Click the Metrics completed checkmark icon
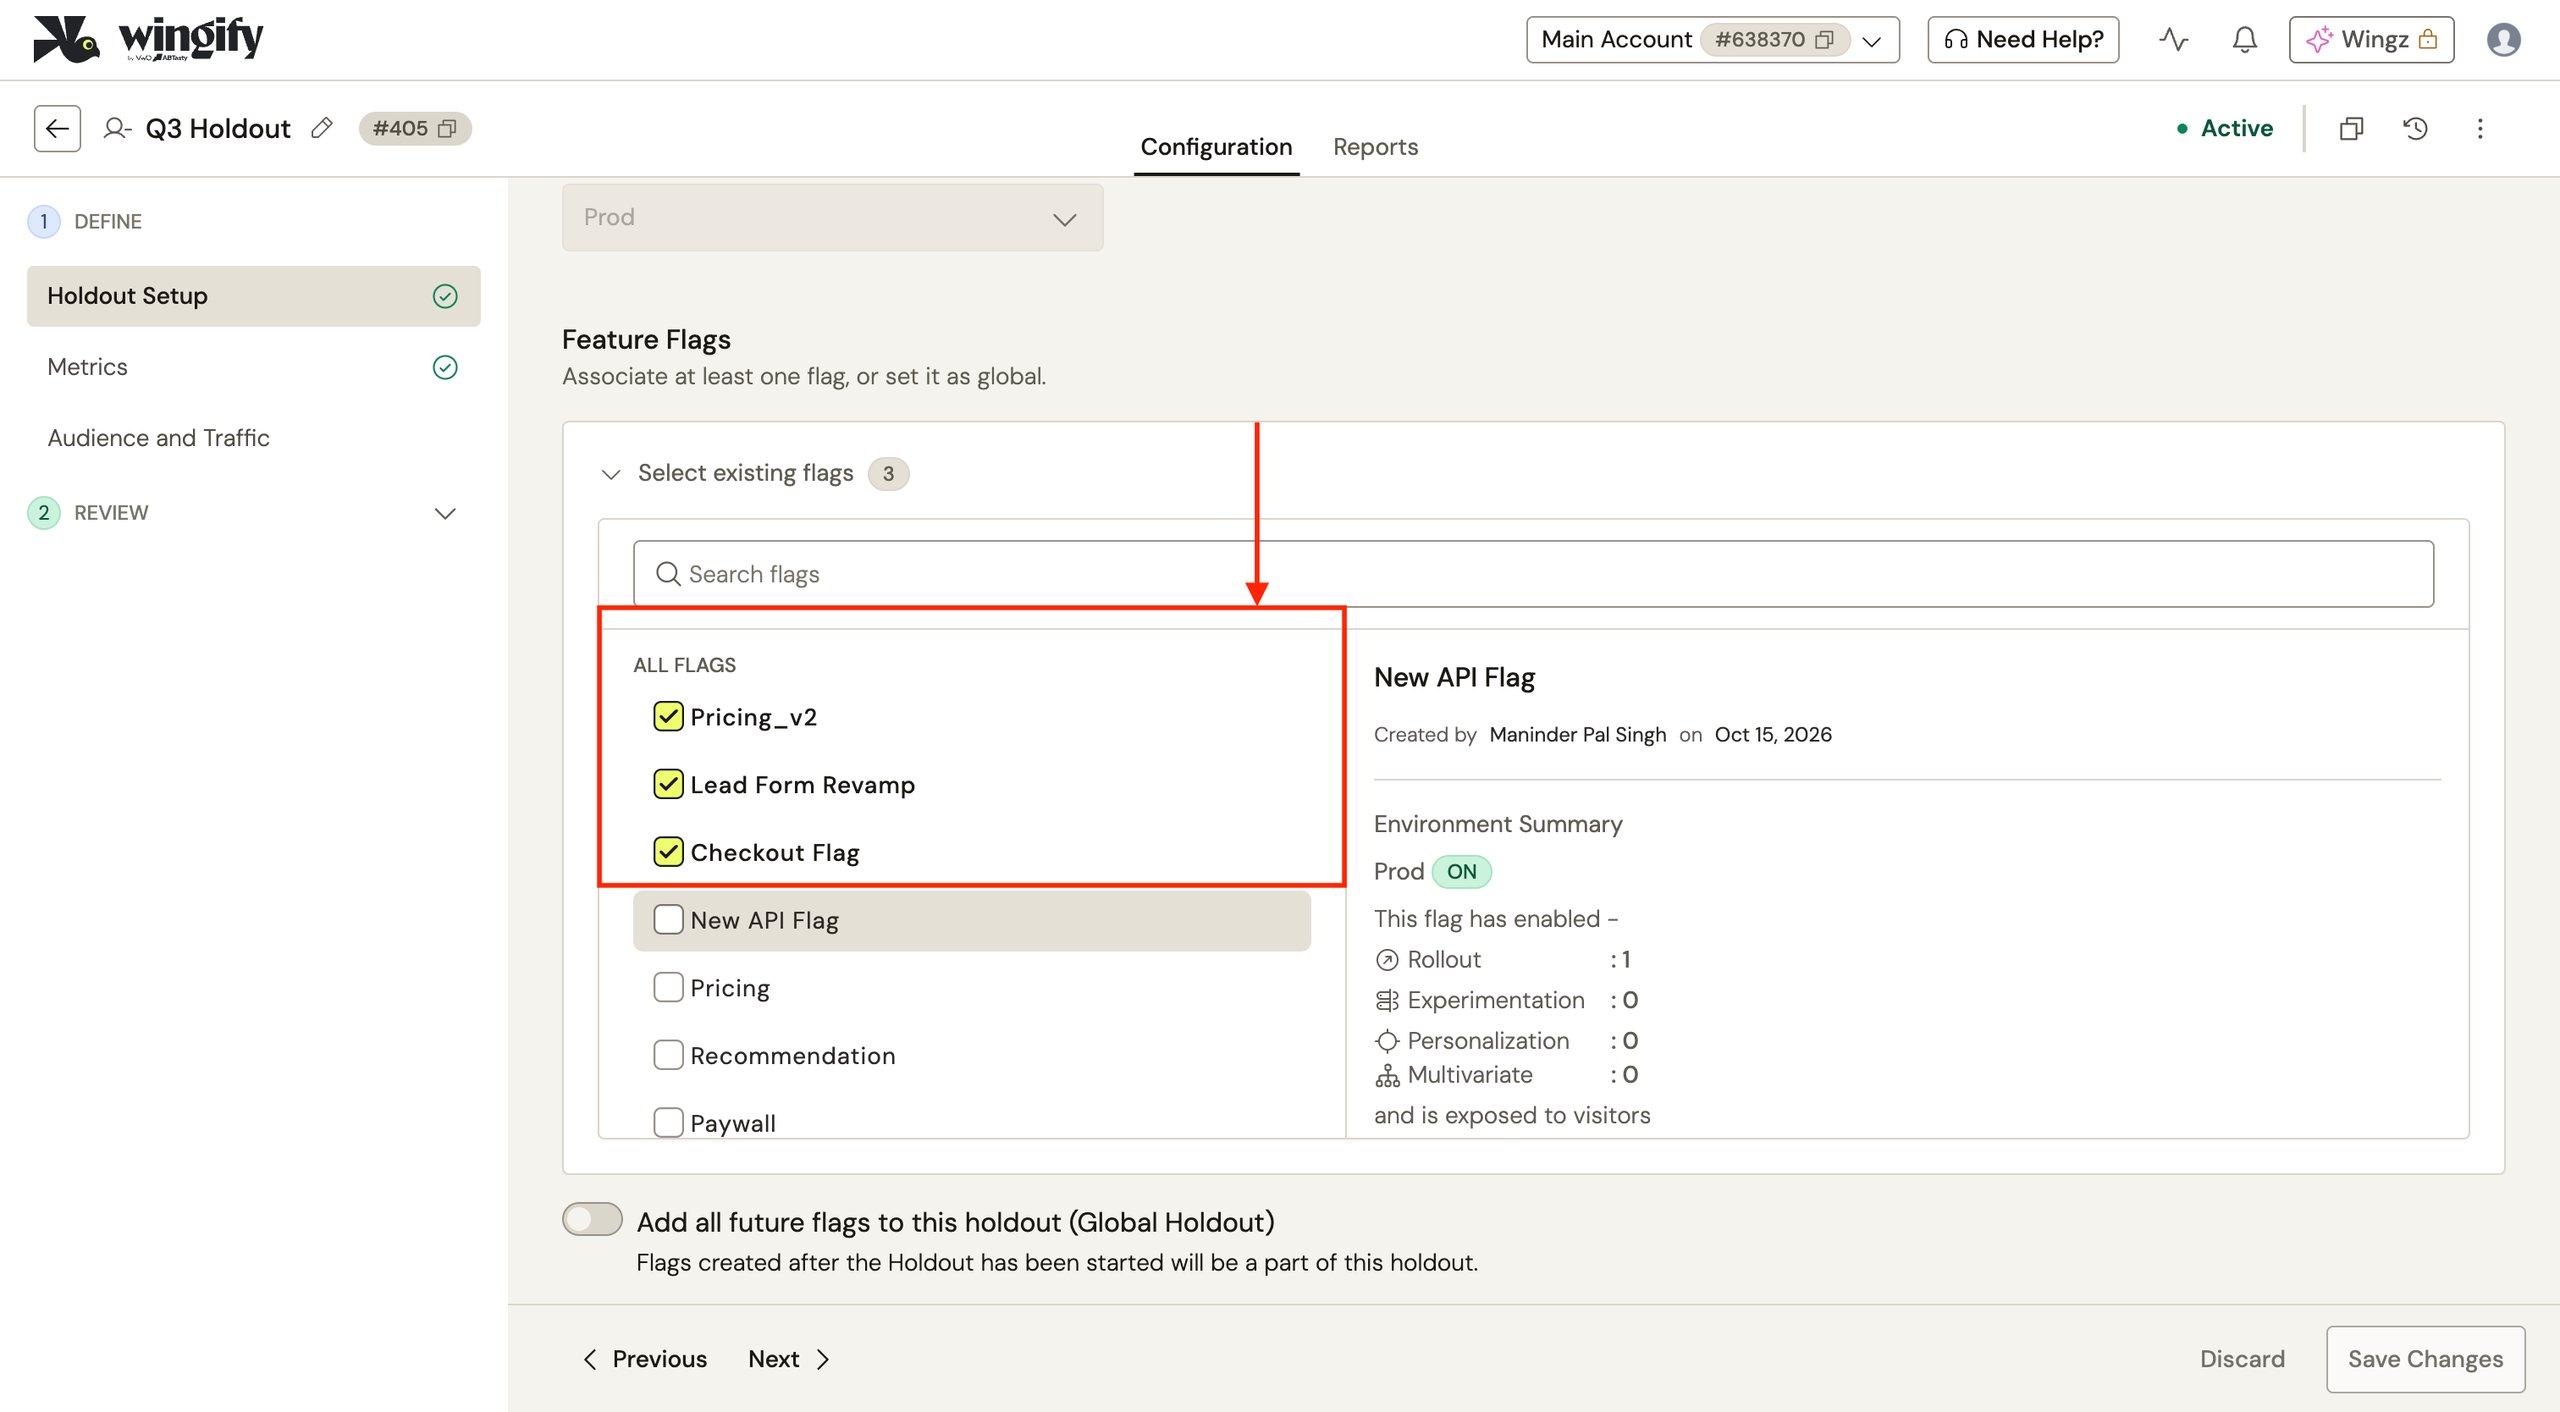 (x=445, y=367)
